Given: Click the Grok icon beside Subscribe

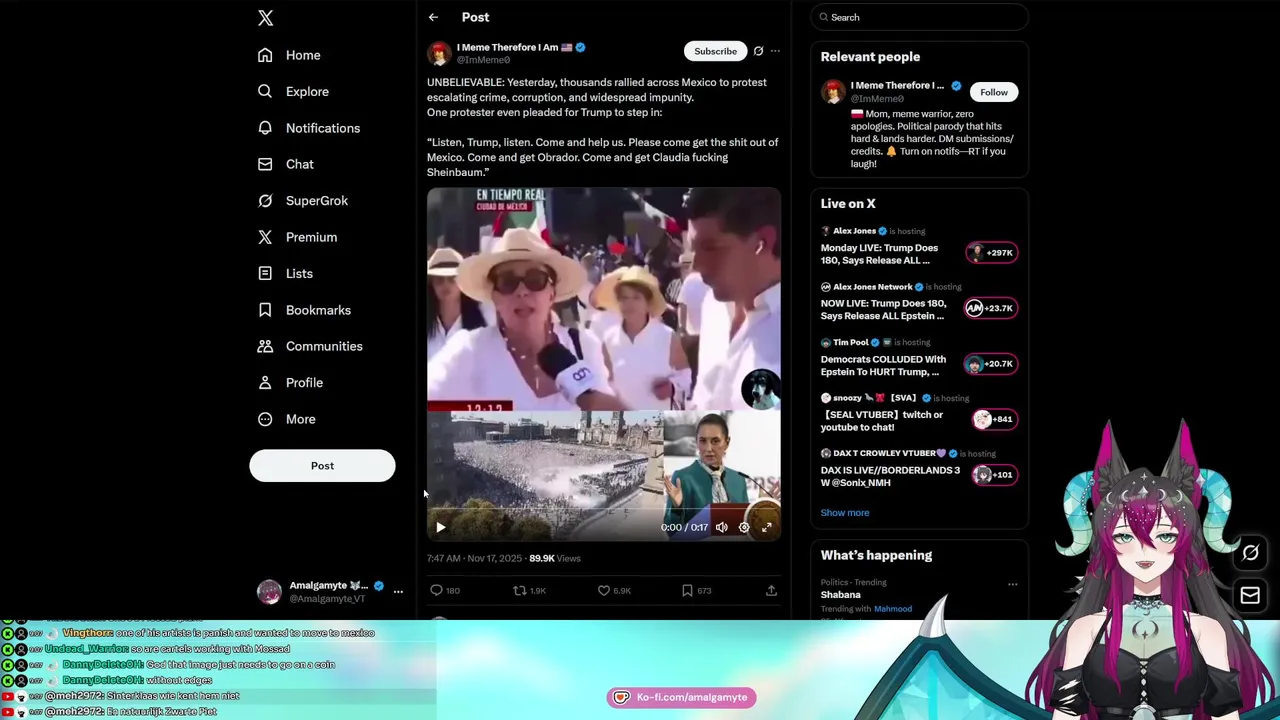Looking at the screenshot, I should pos(758,51).
